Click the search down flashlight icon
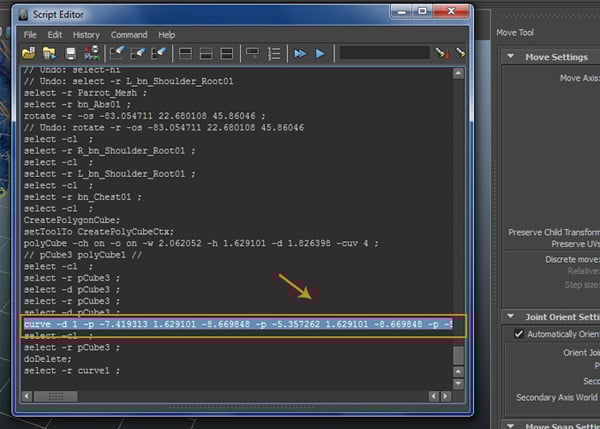Screen dimensions: 600x429 (x=442, y=53)
